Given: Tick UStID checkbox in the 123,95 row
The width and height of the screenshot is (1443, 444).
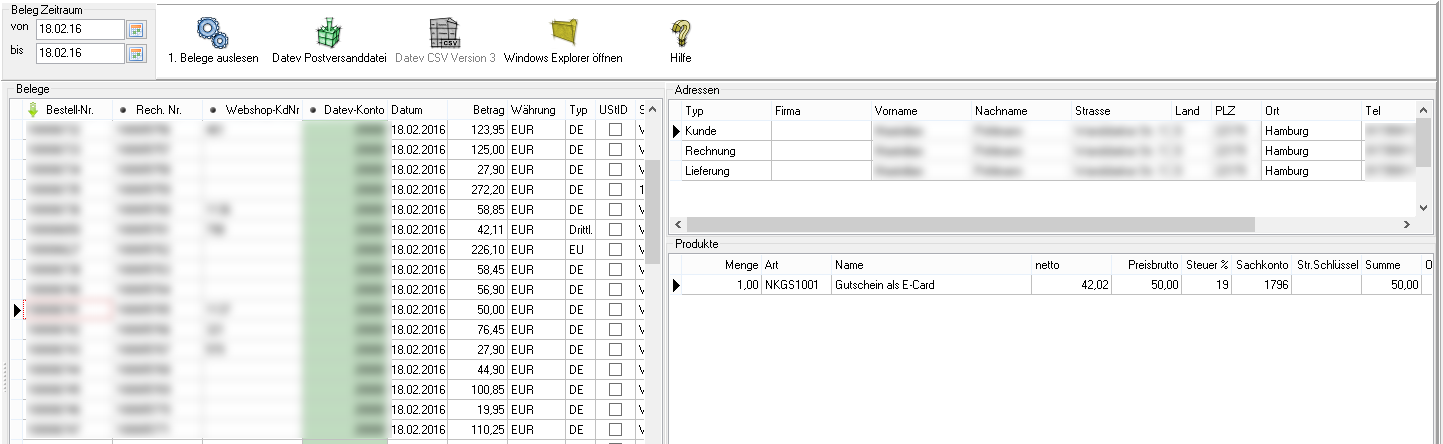Looking at the screenshot, I should (x=615, y=130).
